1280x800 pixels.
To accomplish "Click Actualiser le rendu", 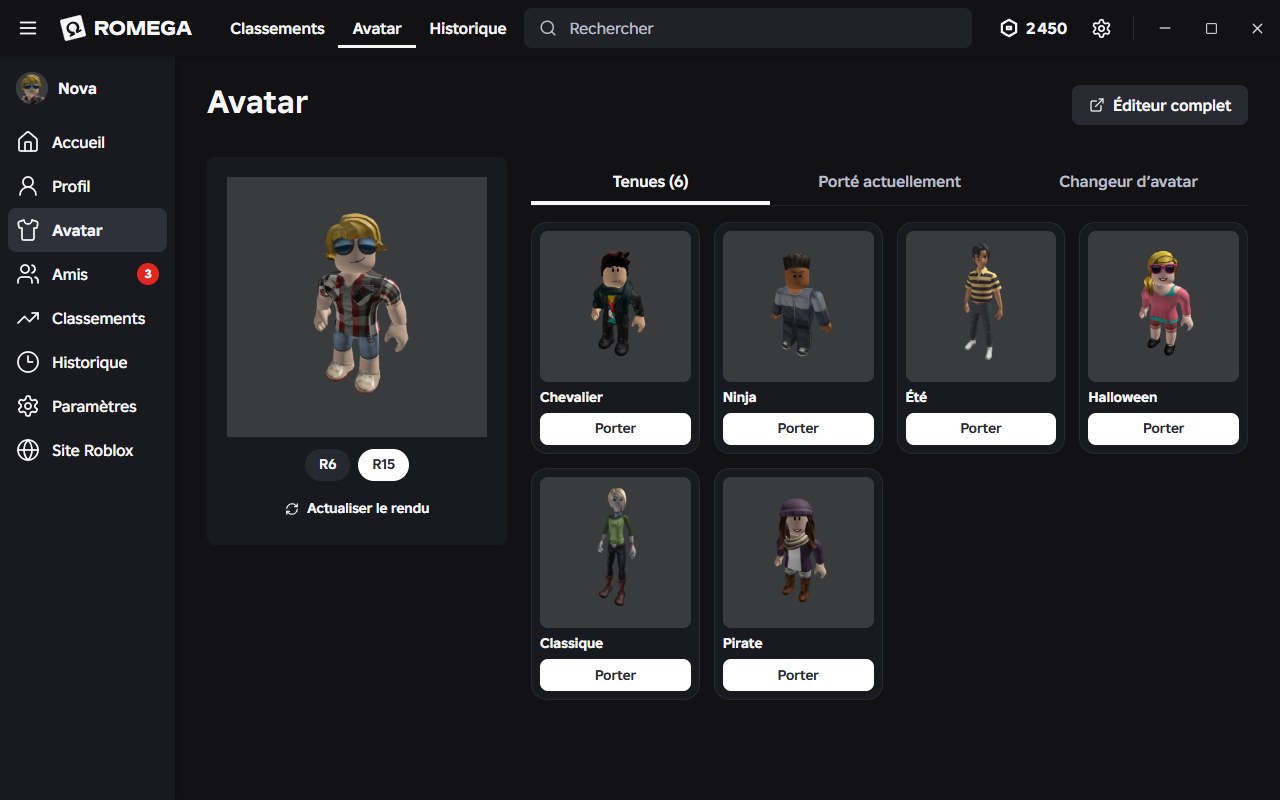I will pos(357,509).
